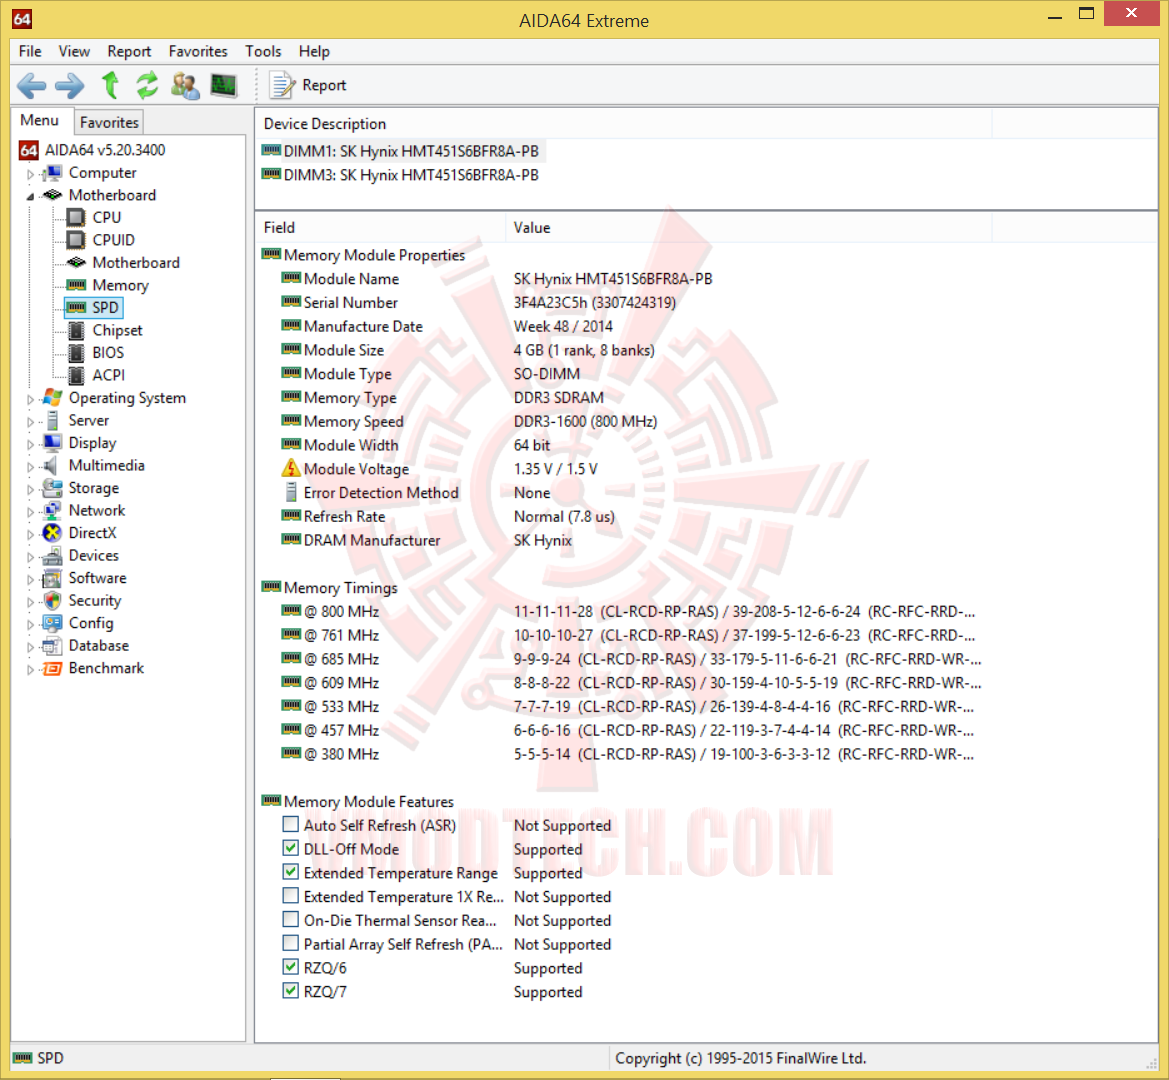Click the Software icon in the tree
Screen dimensions: 1169x1080
click(x=52, y=578)
